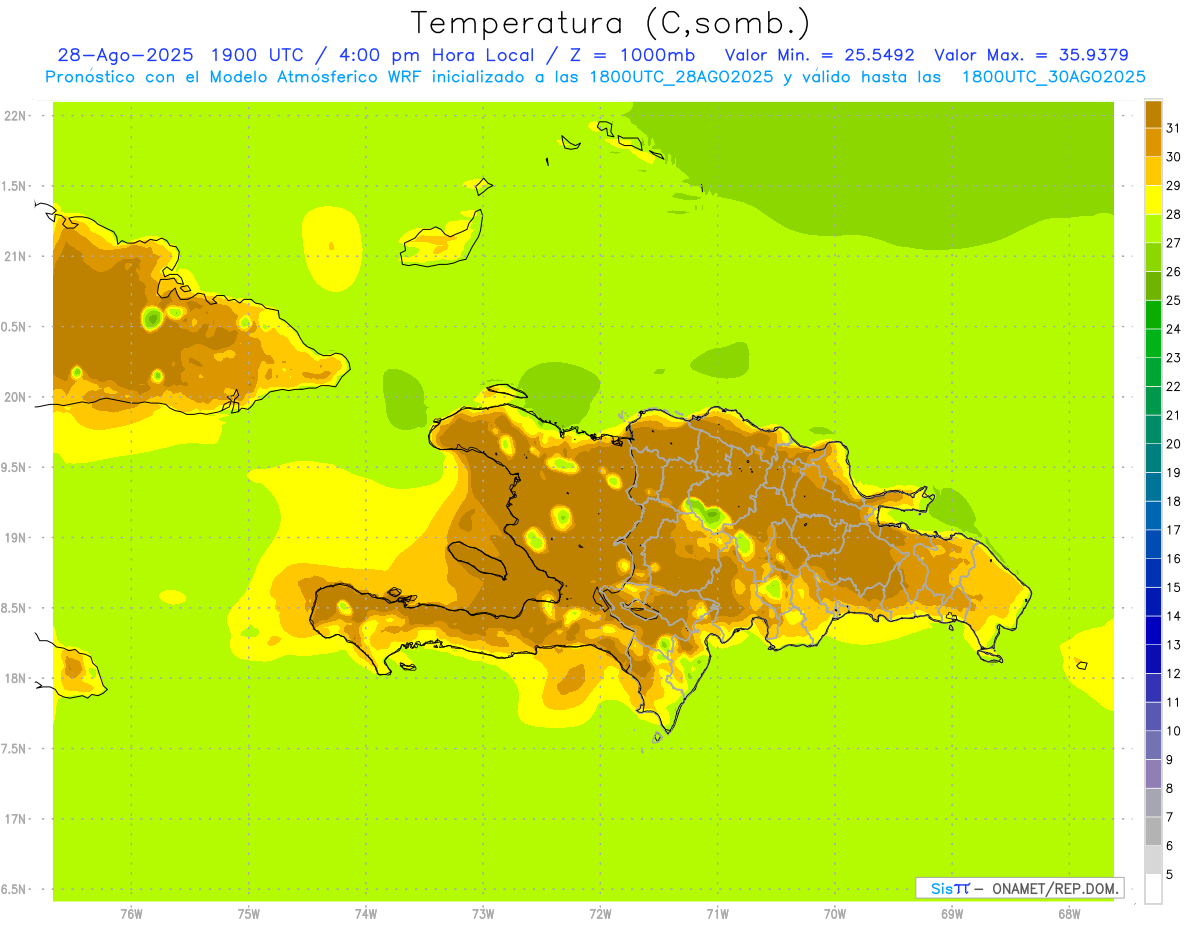Viewport: 1200px width, 927px height.
Task: Click orange legend swatch between 30 and 31
Action: point(1153,142)
